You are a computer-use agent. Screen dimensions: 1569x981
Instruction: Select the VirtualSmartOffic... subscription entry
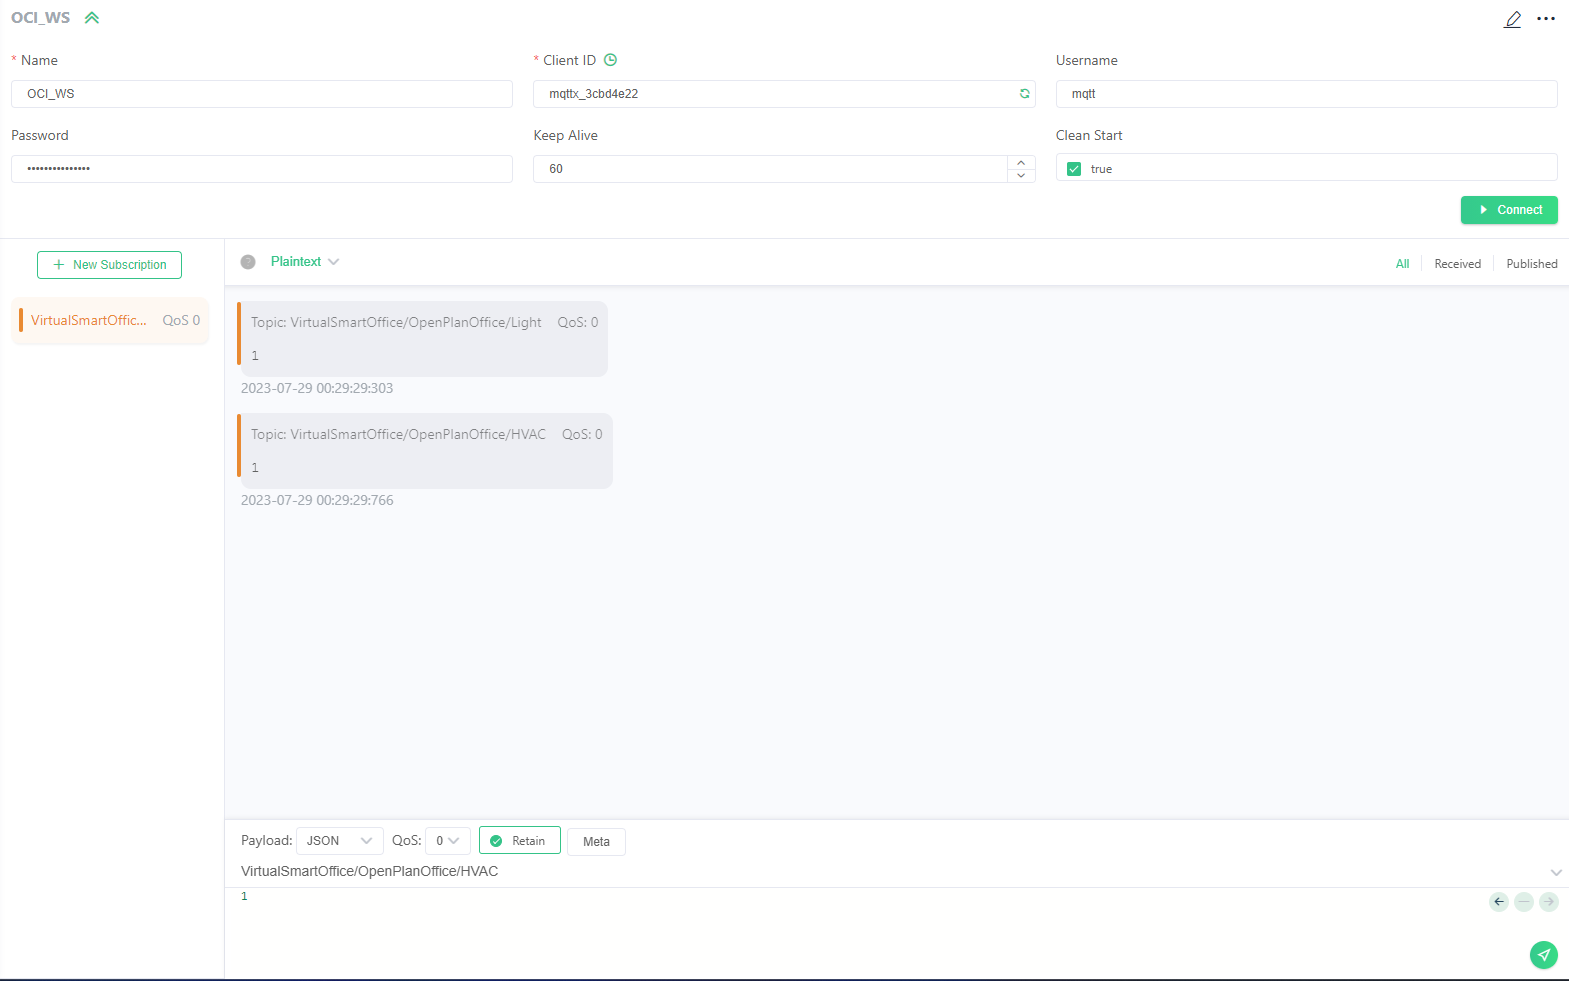click(110, 321)
